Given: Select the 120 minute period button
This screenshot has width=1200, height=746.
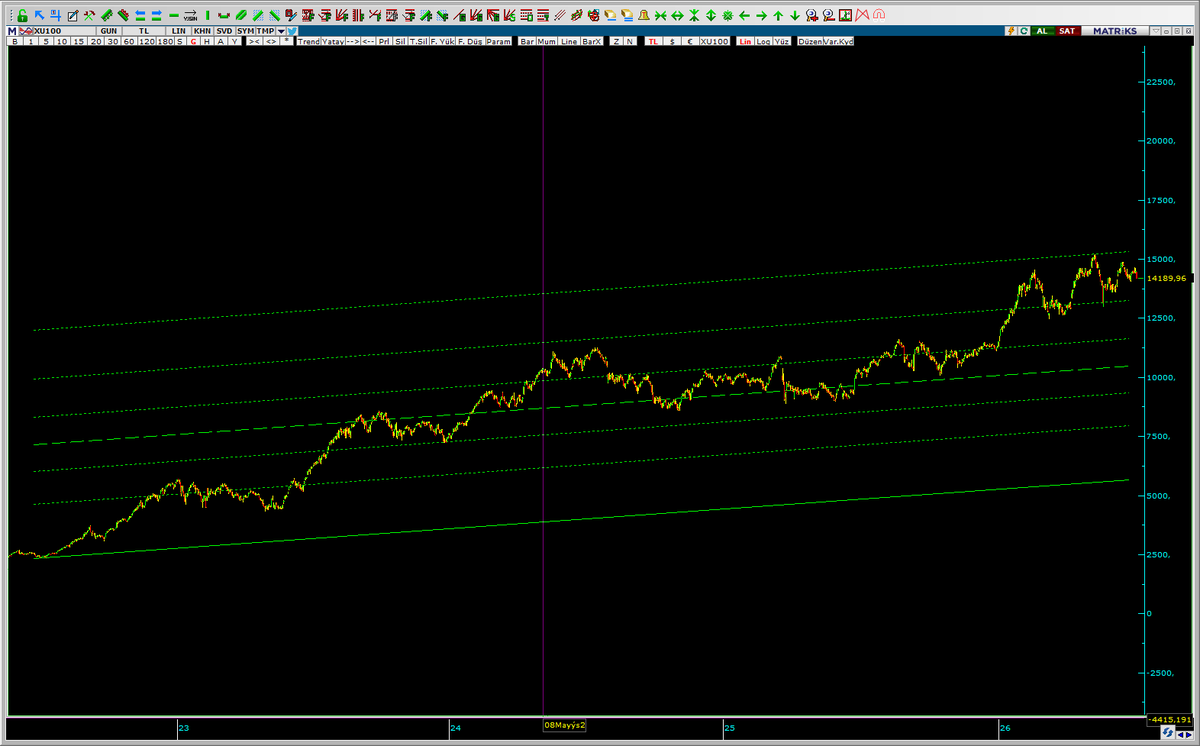Looking at the screenshot, I should tap(149, 42).
